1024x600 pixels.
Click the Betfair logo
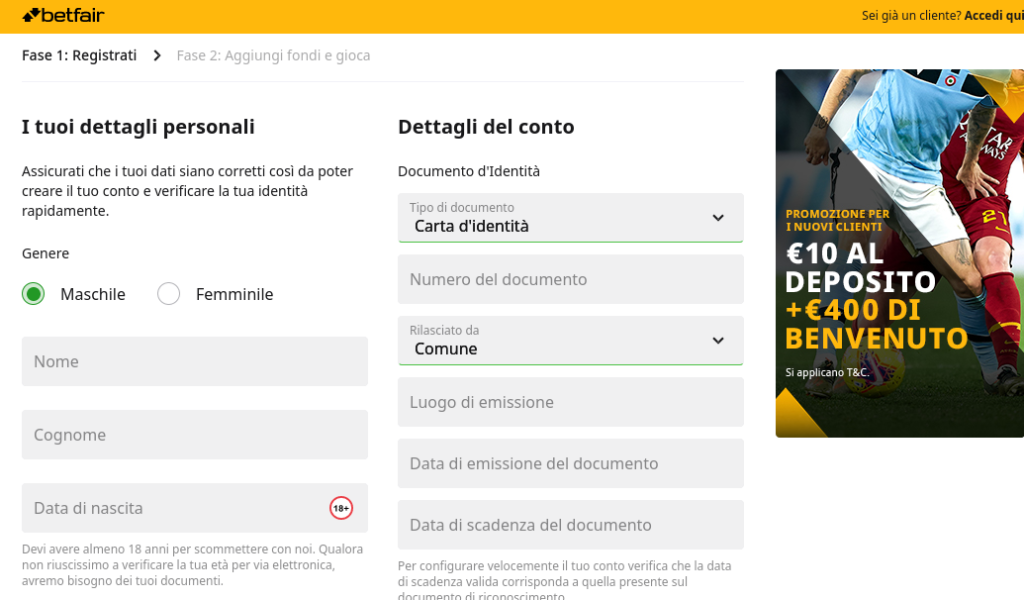point(62,15)
